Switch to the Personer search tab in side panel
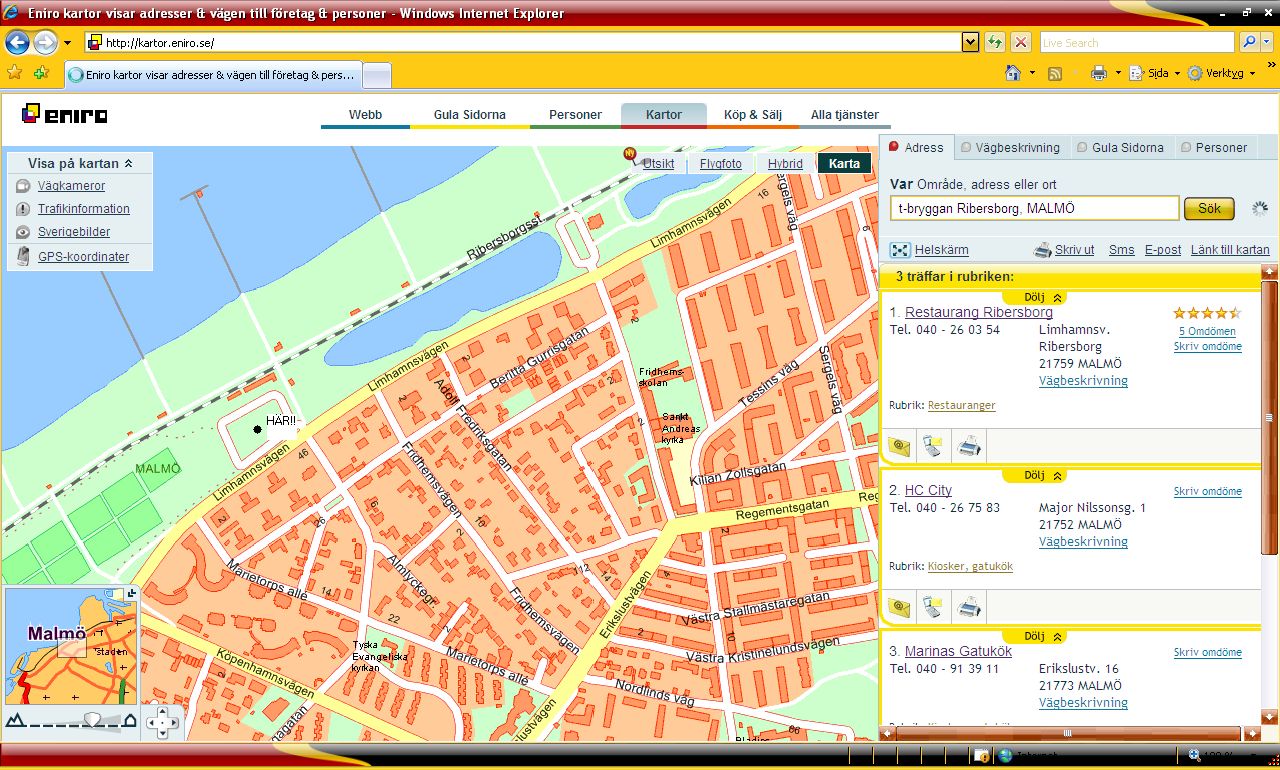Viewport: 1280px width, 770px height. point(1214,147)
